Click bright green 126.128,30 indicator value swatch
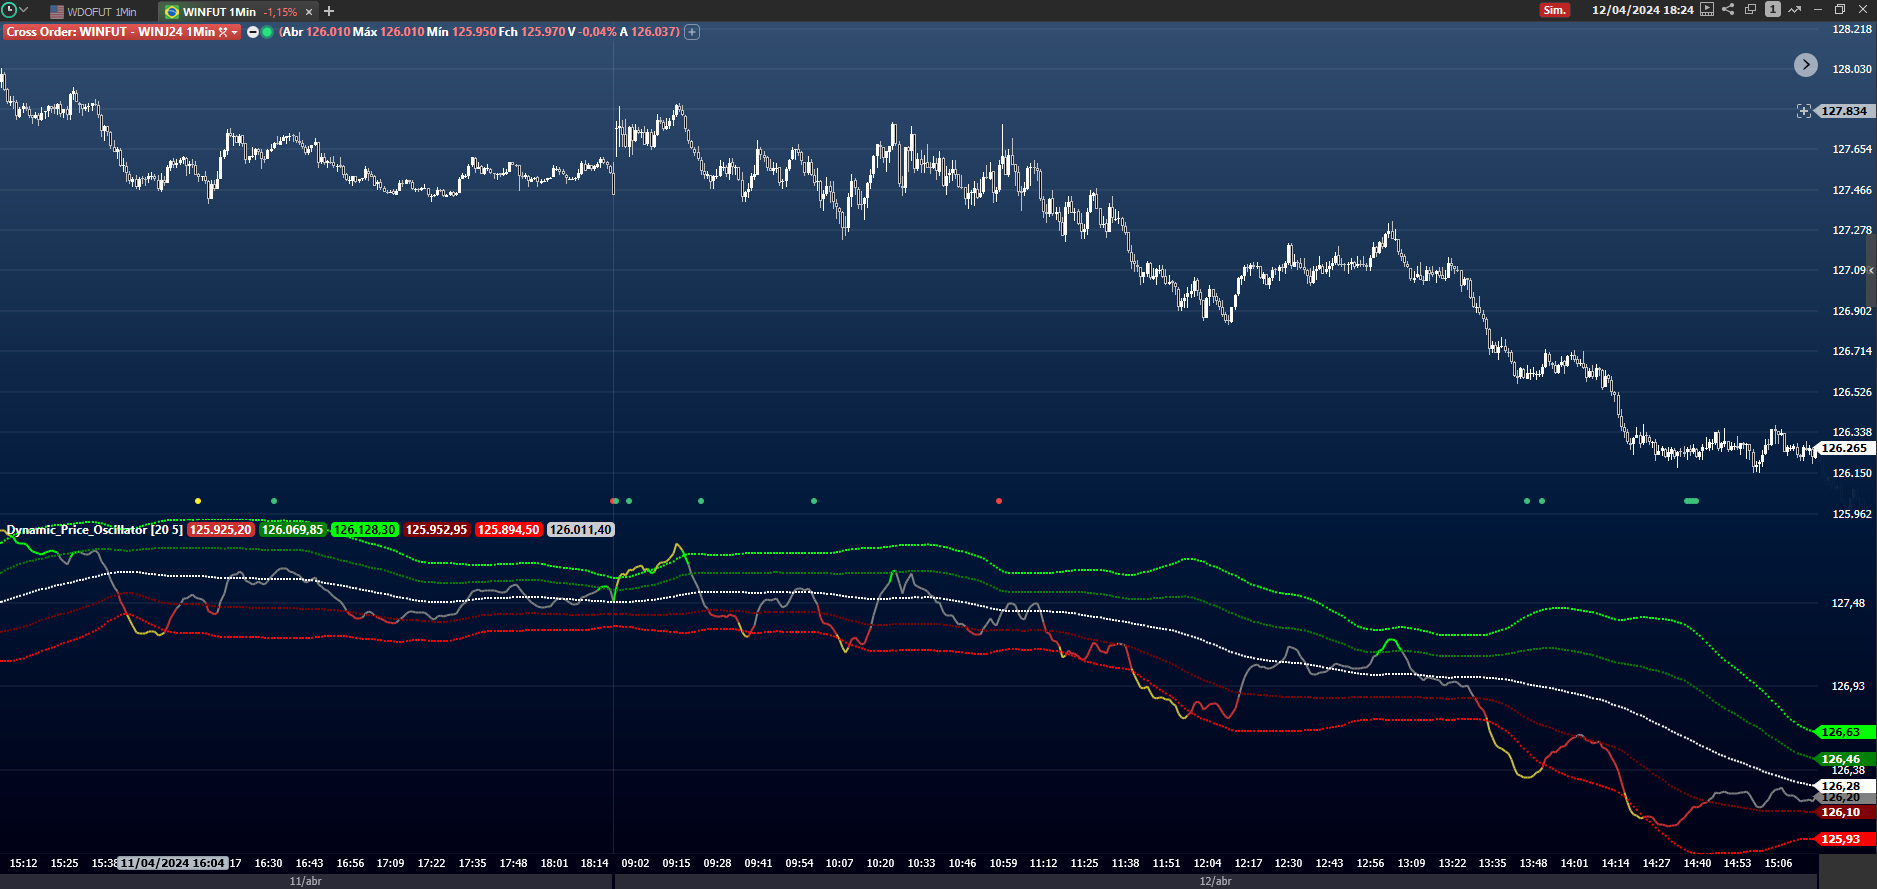 click(365, 530)
